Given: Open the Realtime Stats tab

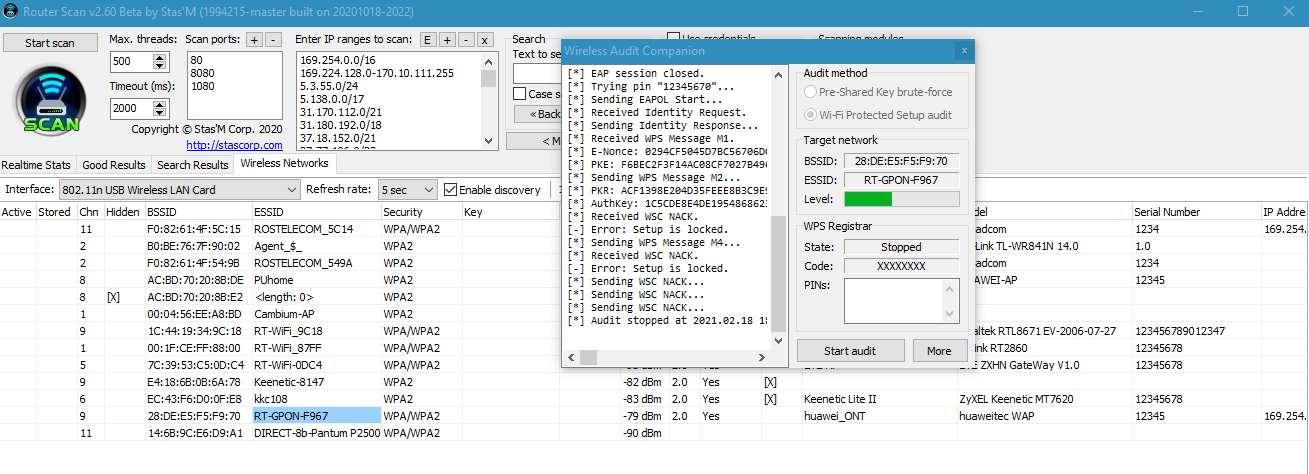Looking at the screenshot, I should click(36, 165).
